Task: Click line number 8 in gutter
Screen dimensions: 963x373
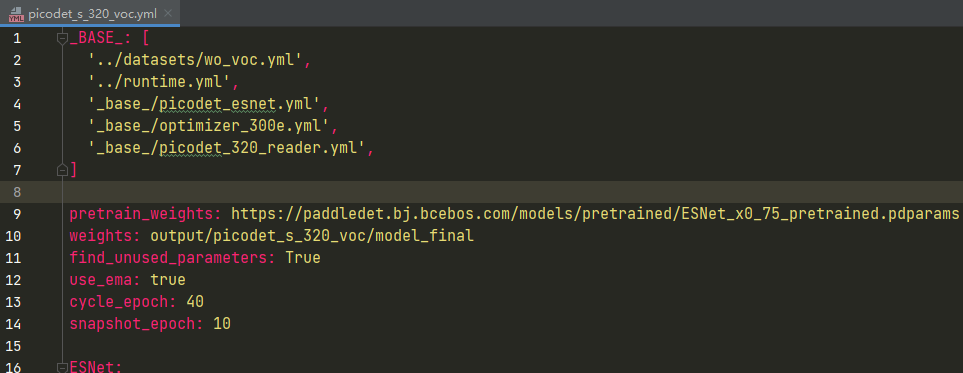Action: click(17, 192)
